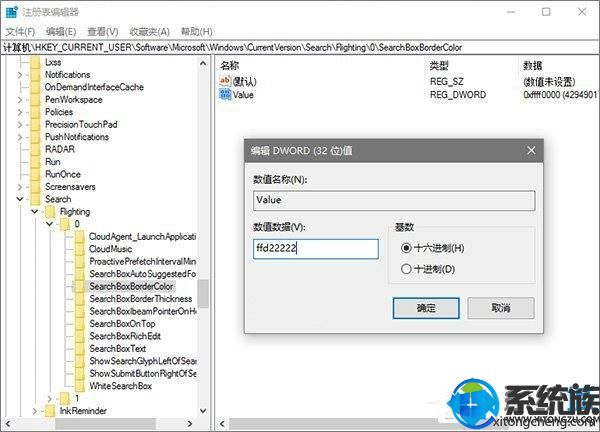Collapse the 0 key node
The width and height of the screenshot is (600, 432).
tap(49, 224)
